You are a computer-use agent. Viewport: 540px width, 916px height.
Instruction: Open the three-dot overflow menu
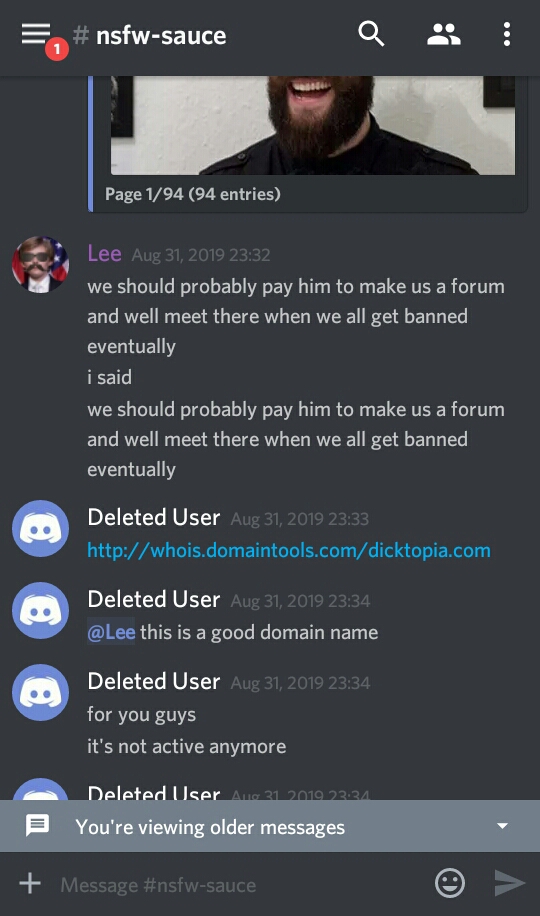pyautogui.click(x=507, y=34)
